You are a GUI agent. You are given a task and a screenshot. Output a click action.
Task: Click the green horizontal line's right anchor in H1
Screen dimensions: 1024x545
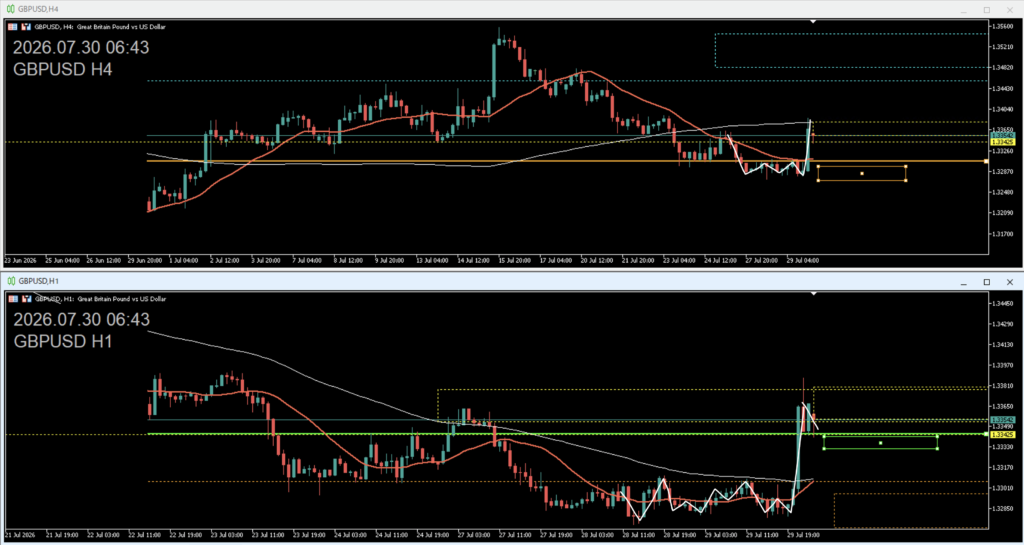click(x=985, y=433)
